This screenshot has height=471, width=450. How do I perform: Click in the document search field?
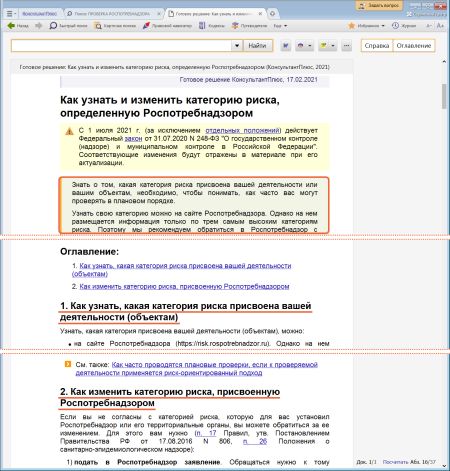tap(121, 46)
